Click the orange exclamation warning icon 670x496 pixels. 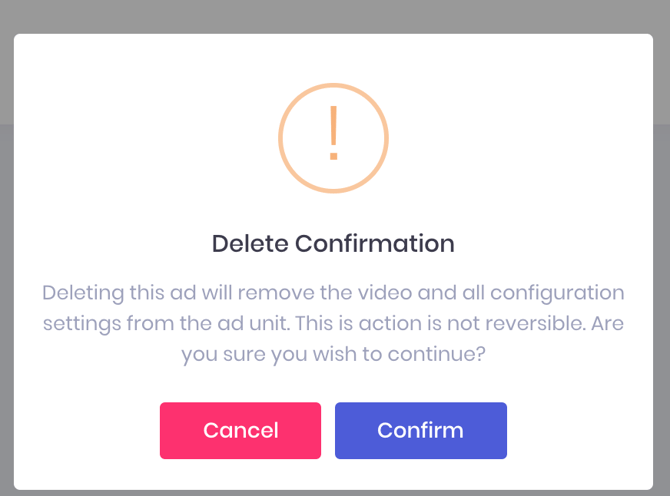[x=333, y=137]
